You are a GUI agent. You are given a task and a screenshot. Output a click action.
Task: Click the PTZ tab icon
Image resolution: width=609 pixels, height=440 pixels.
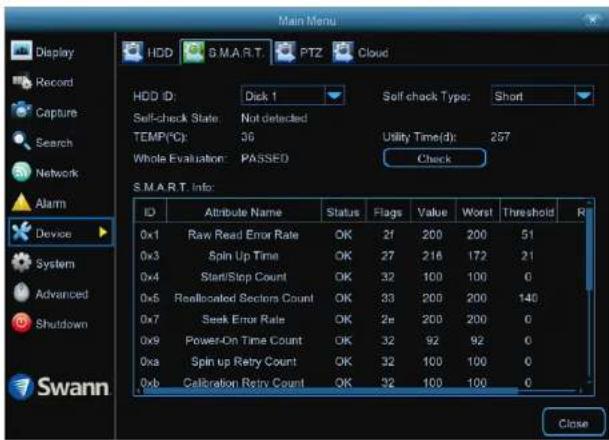[285, 52]
